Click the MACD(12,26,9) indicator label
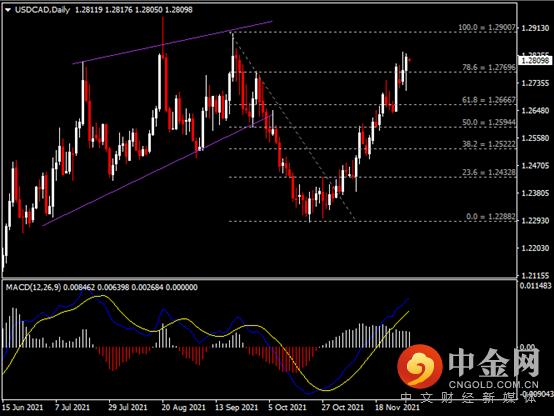The width and height of the screenshot is (554, 416). pos(33,287)
